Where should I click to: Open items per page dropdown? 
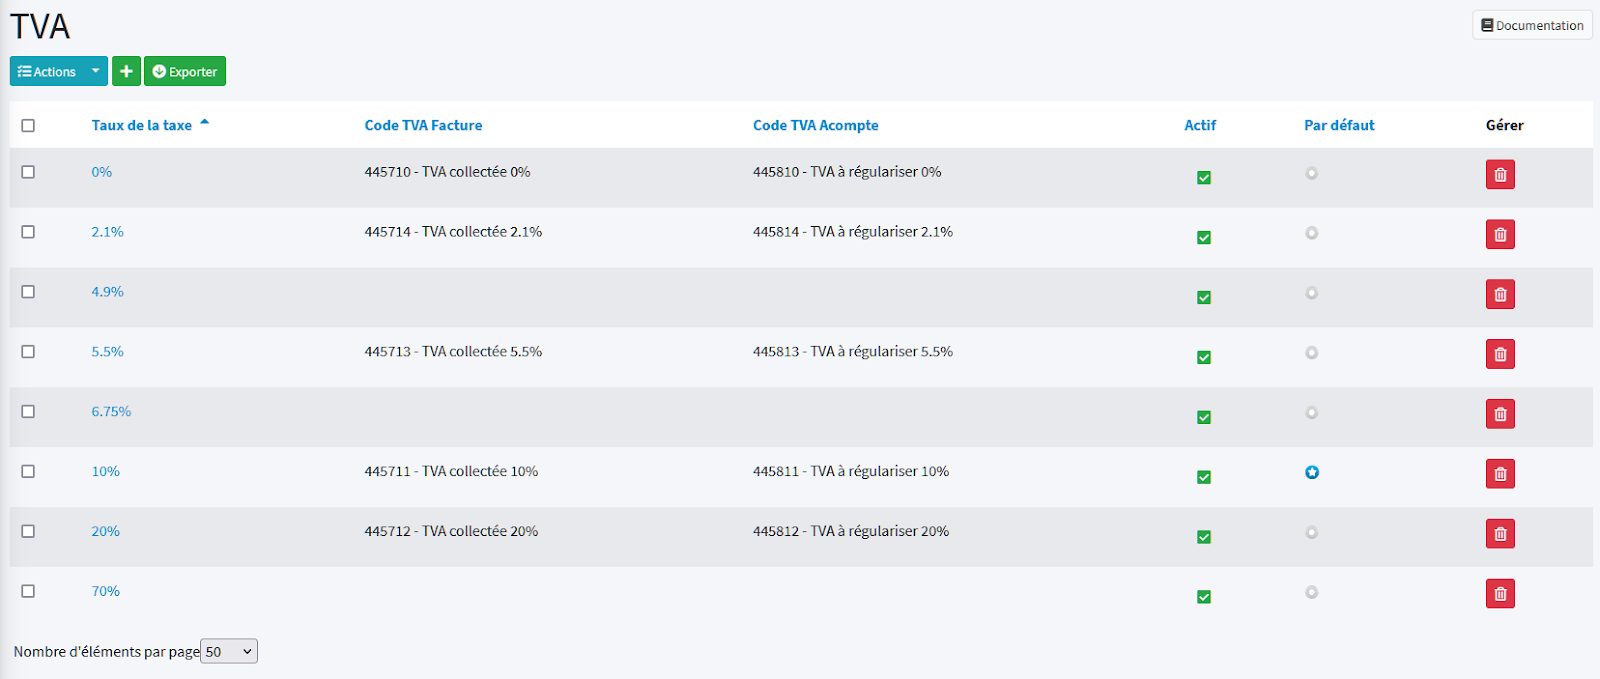(229, 652)
